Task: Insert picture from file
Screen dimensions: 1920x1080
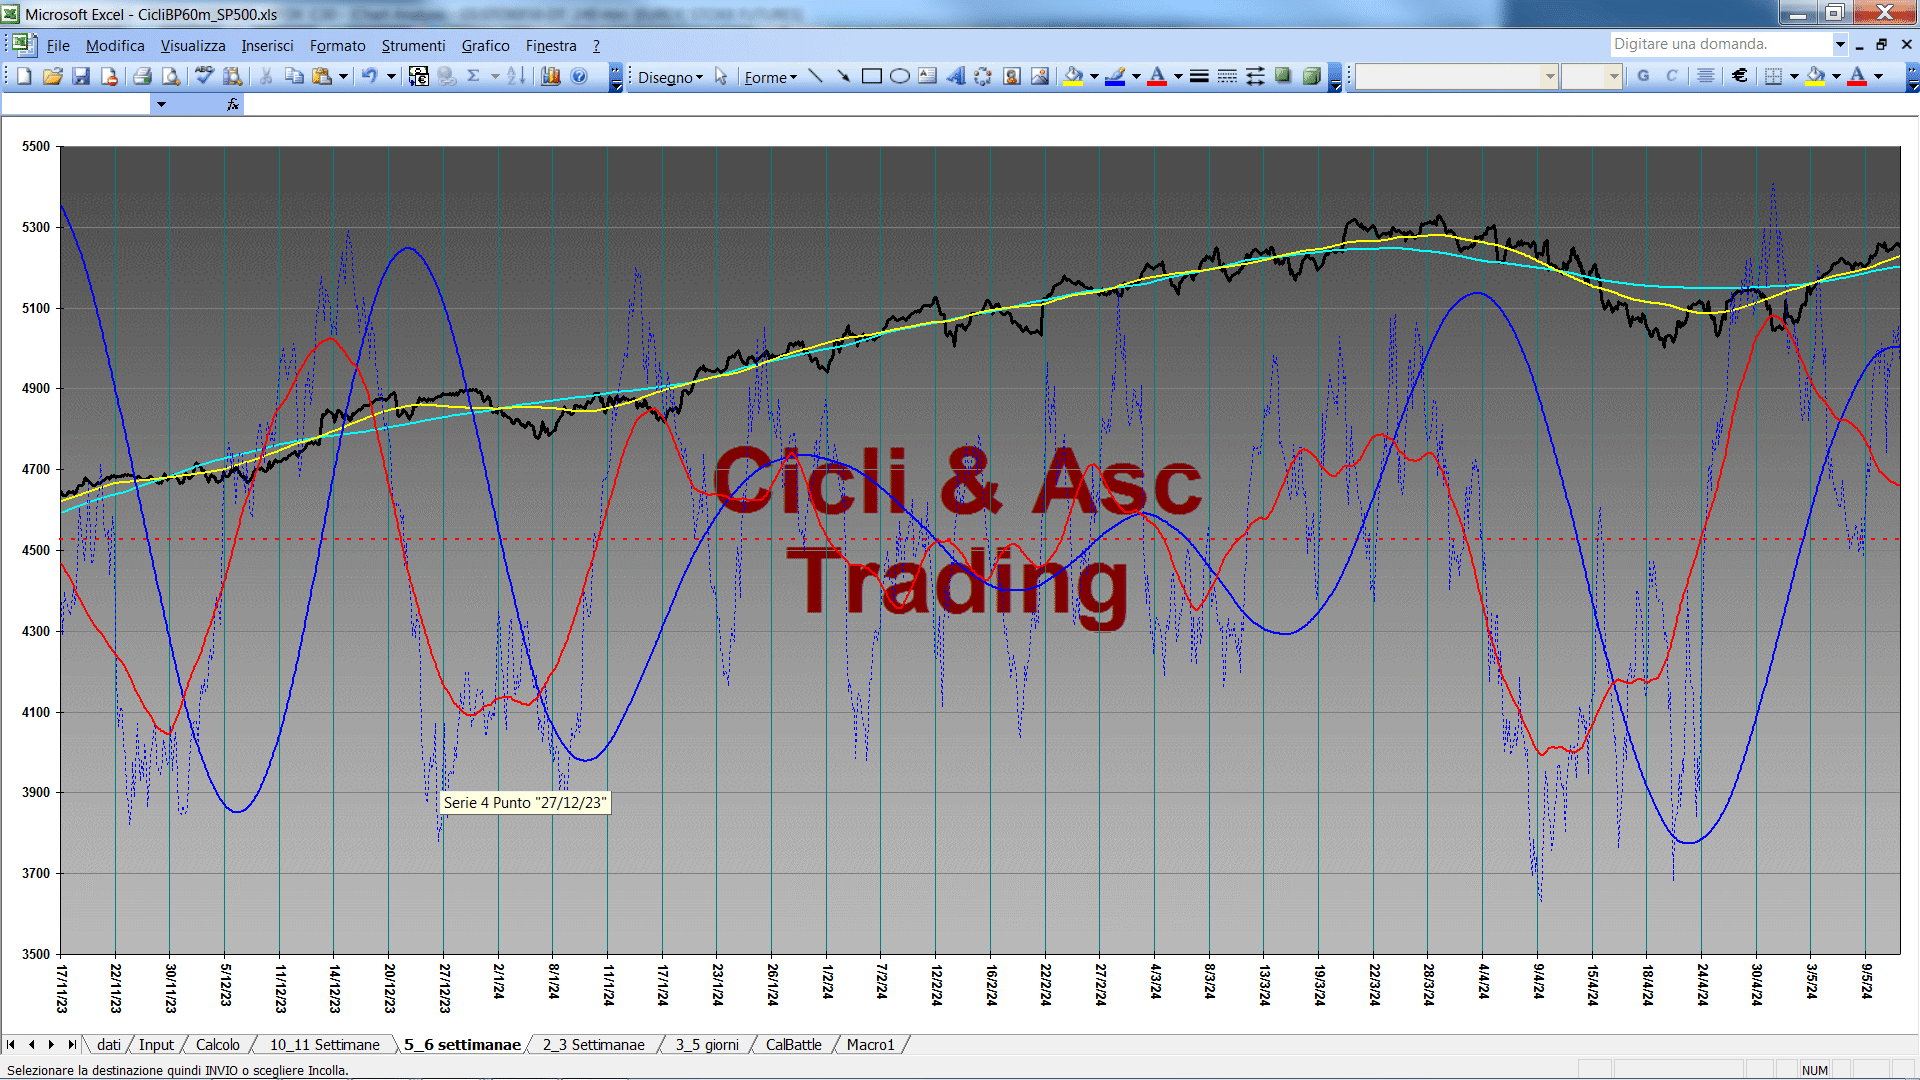Action: click(x=1039, y=76)
